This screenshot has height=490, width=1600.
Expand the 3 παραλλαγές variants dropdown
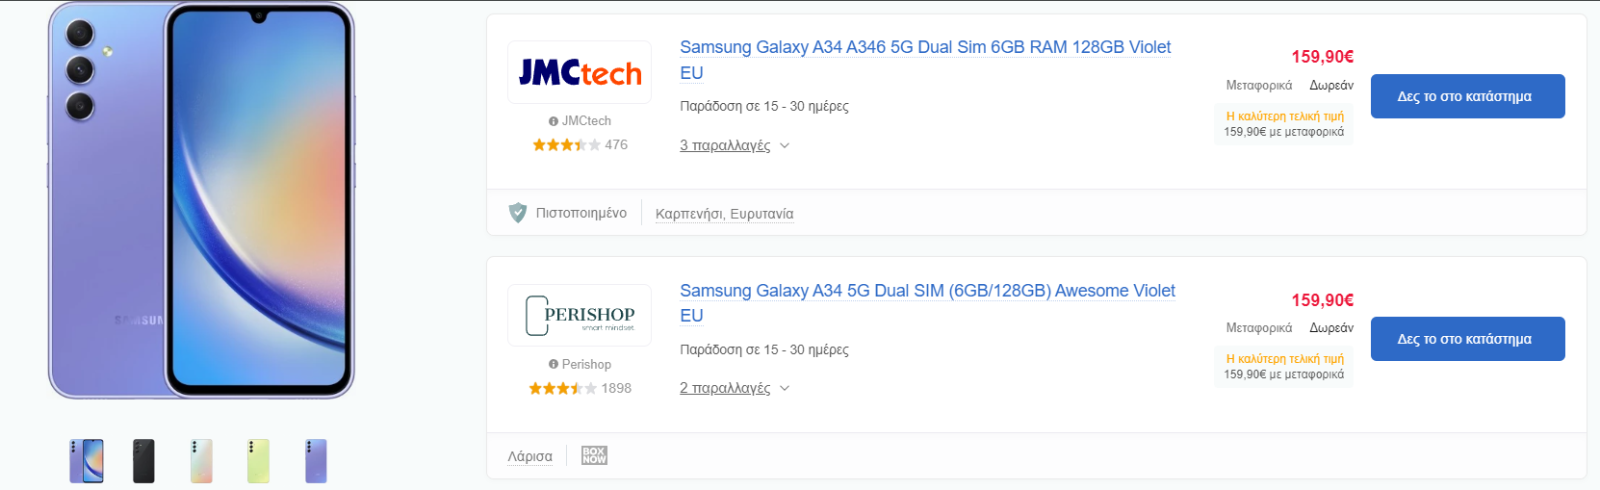pos(735,146)
